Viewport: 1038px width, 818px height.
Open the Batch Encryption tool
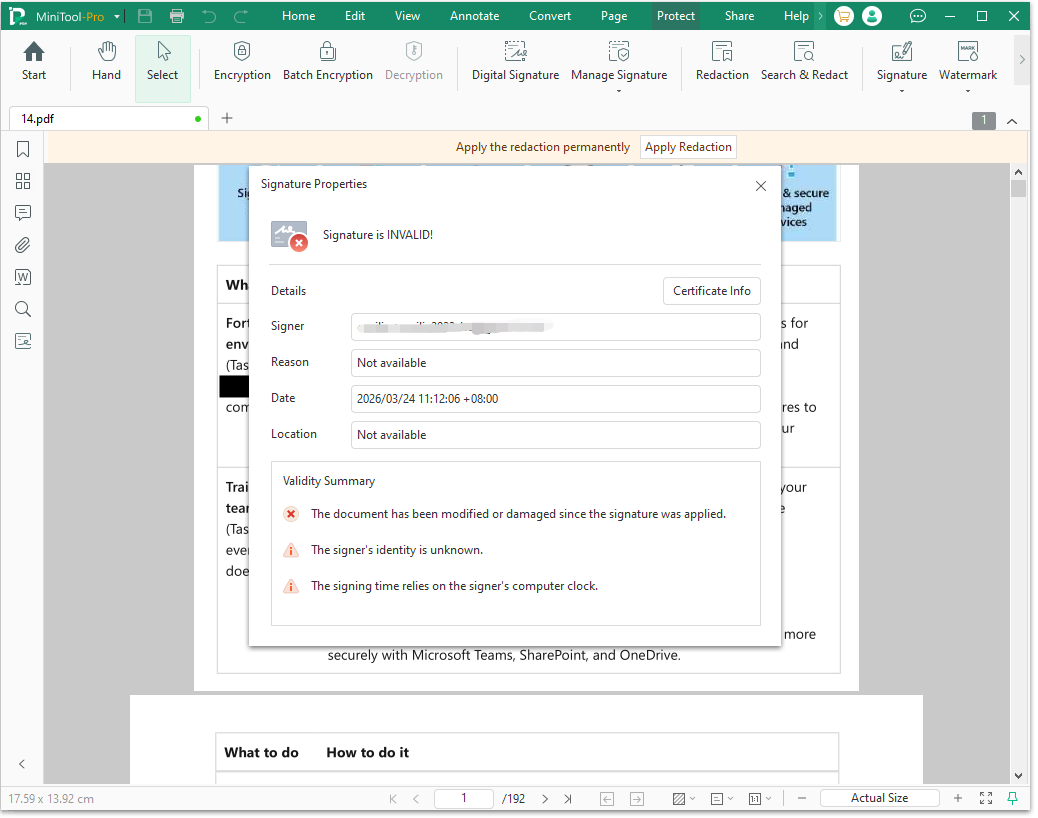pos(327,62)
